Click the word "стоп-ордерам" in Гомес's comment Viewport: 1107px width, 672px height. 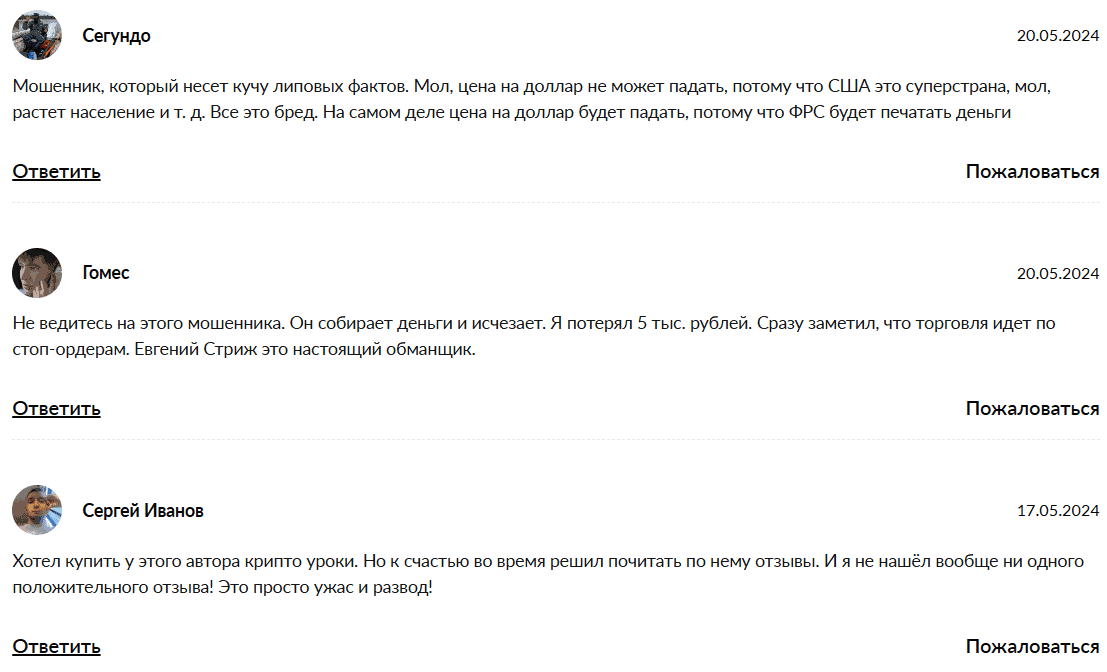67,350
